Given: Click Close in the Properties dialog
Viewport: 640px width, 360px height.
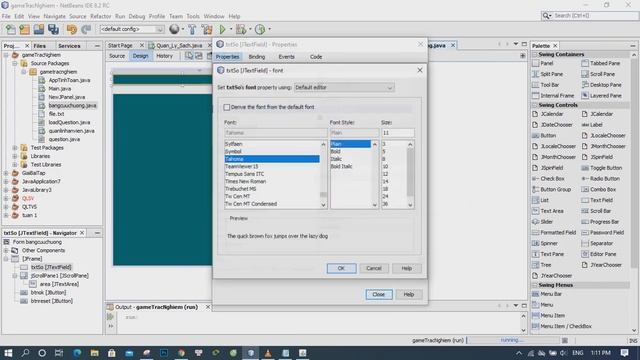Looking at the screenshot, I should point(379,294).
